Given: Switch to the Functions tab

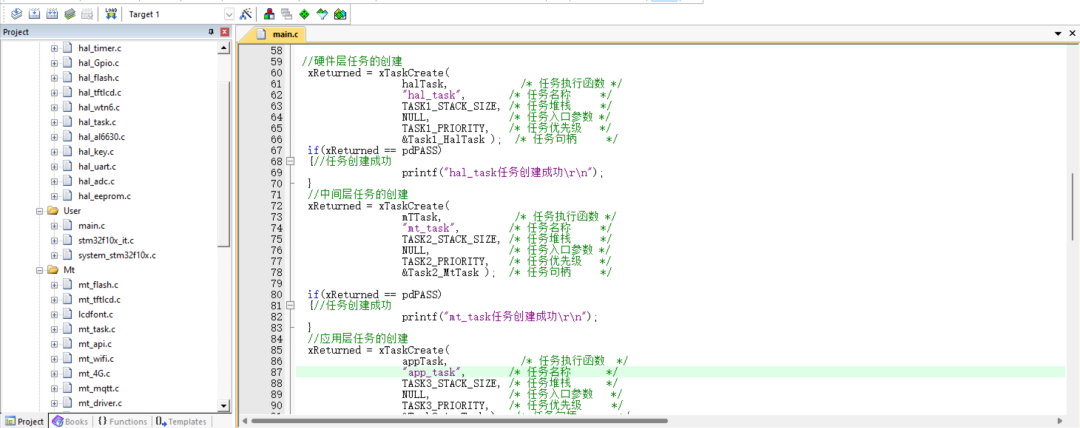Looking at the screenshot, I should coord(123,421).
